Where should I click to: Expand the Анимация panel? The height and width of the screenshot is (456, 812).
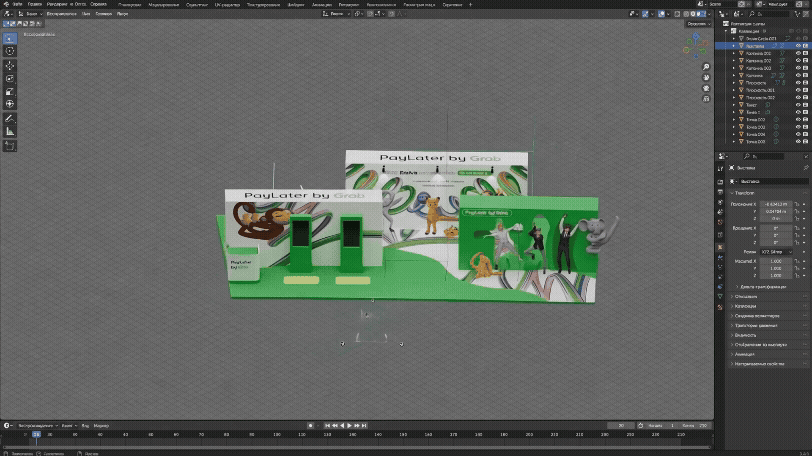pyautogui.click(x=745, y=355)
